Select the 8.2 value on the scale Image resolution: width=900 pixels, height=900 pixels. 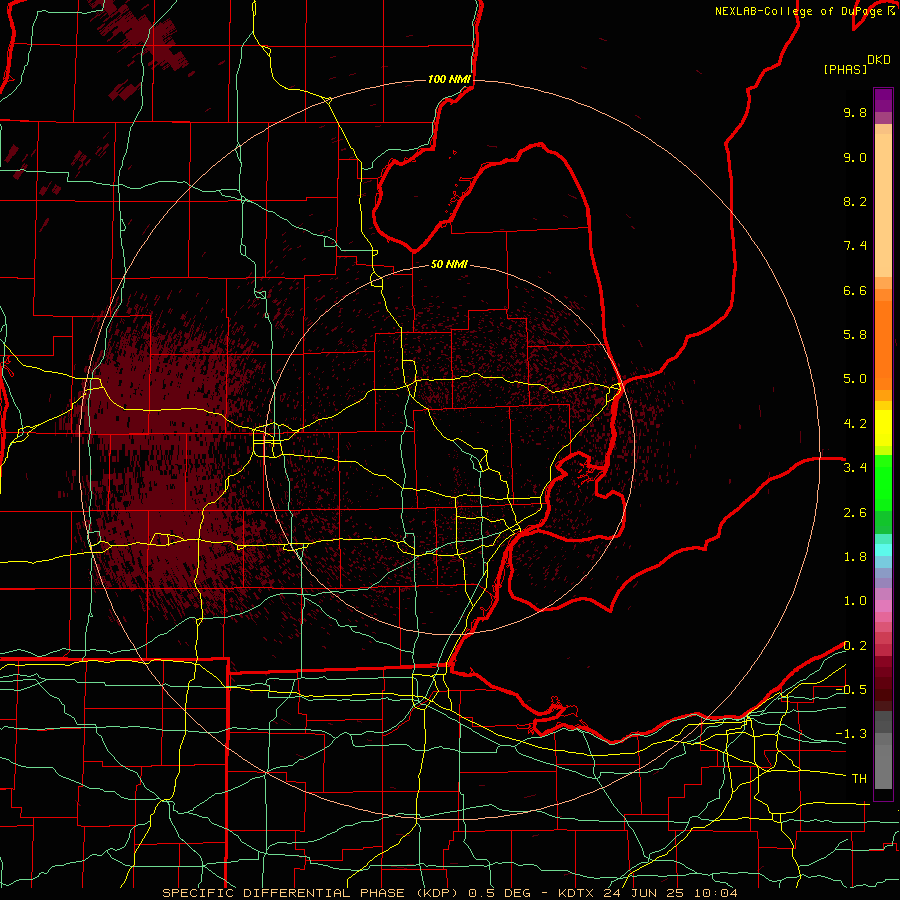855,201
